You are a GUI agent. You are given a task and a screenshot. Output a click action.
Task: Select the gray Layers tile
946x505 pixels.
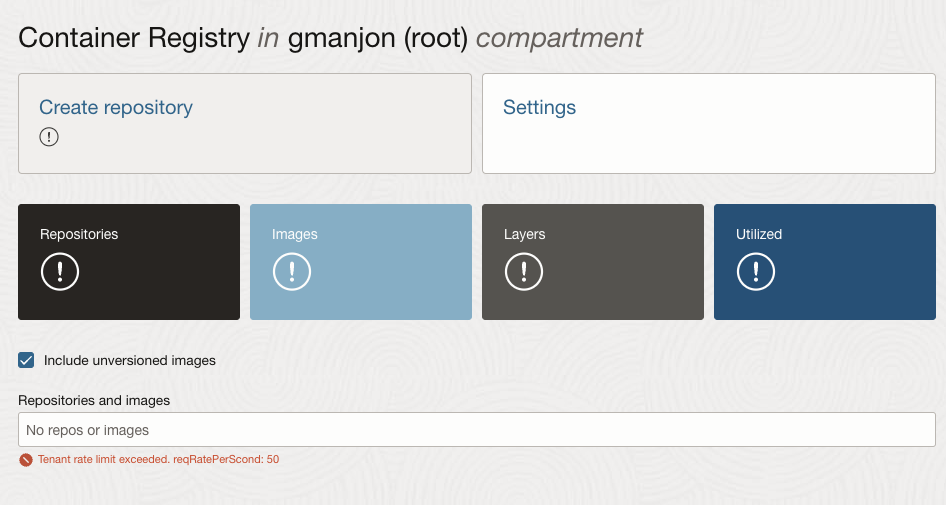pos(593,262)
